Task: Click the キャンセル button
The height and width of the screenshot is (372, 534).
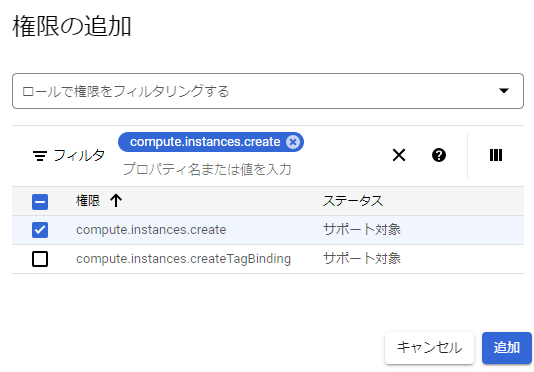Action: [x=429, y=347]
